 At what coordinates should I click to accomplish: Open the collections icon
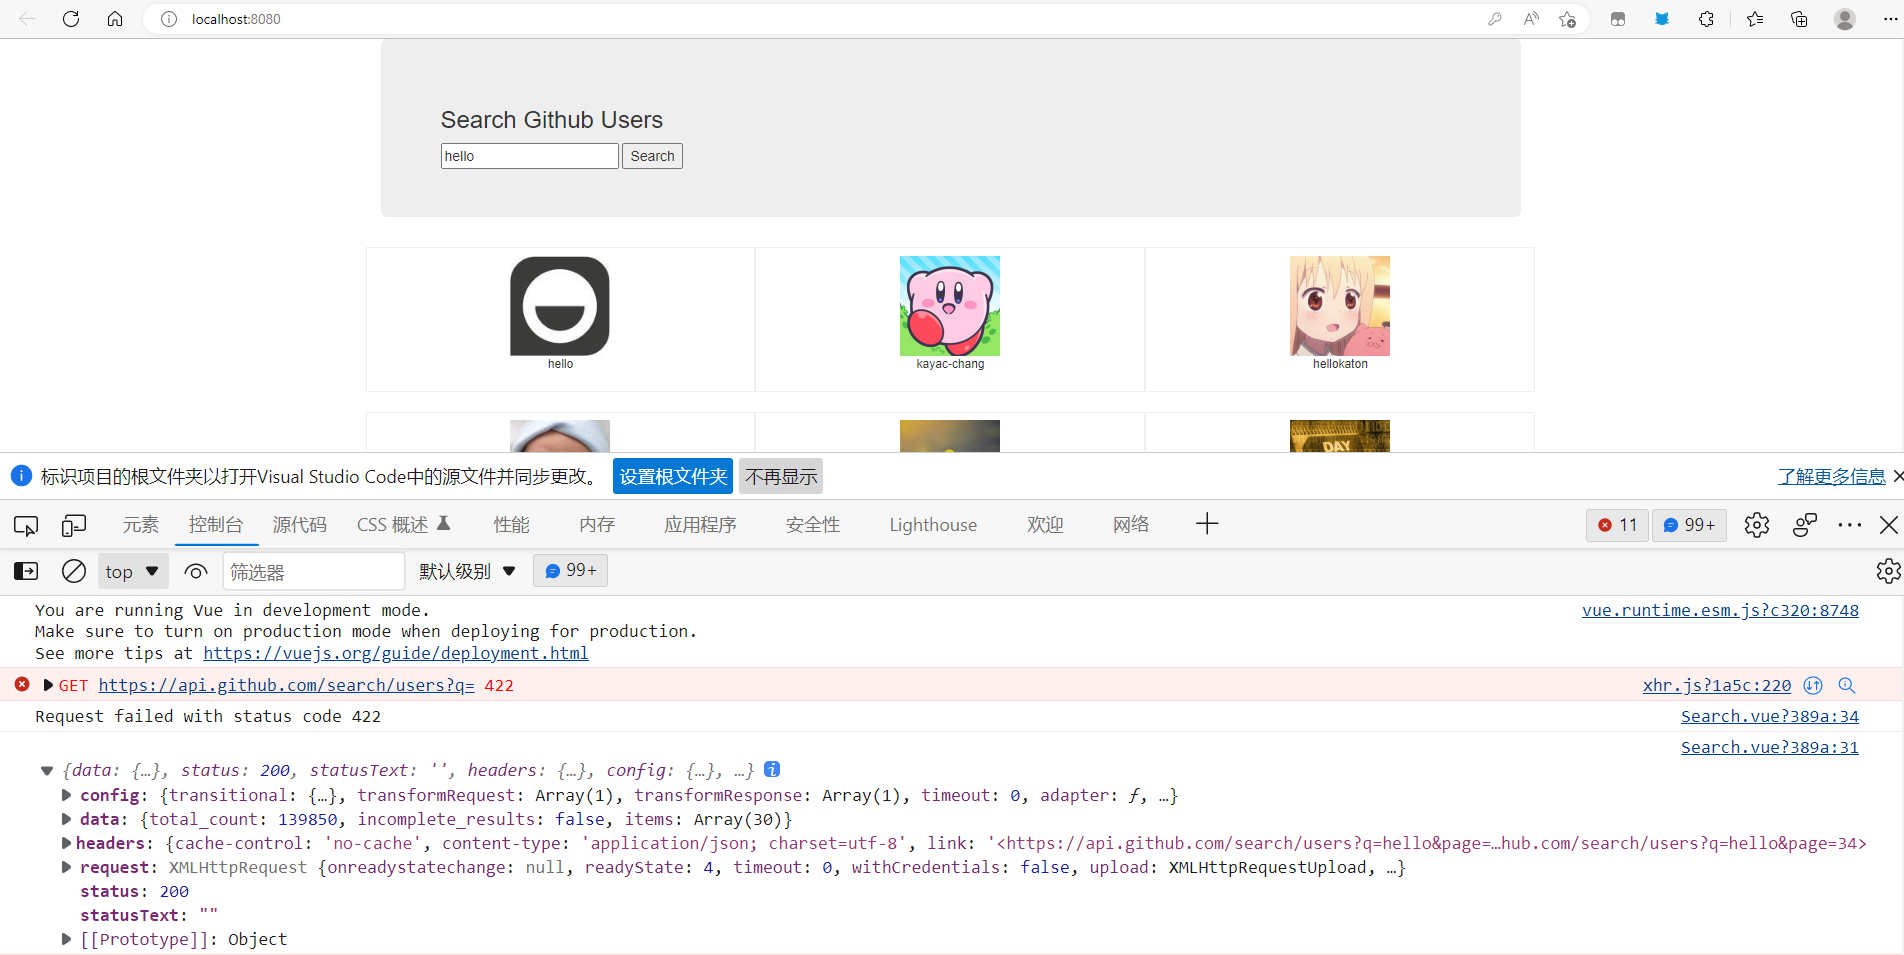tap(1799, 19)
